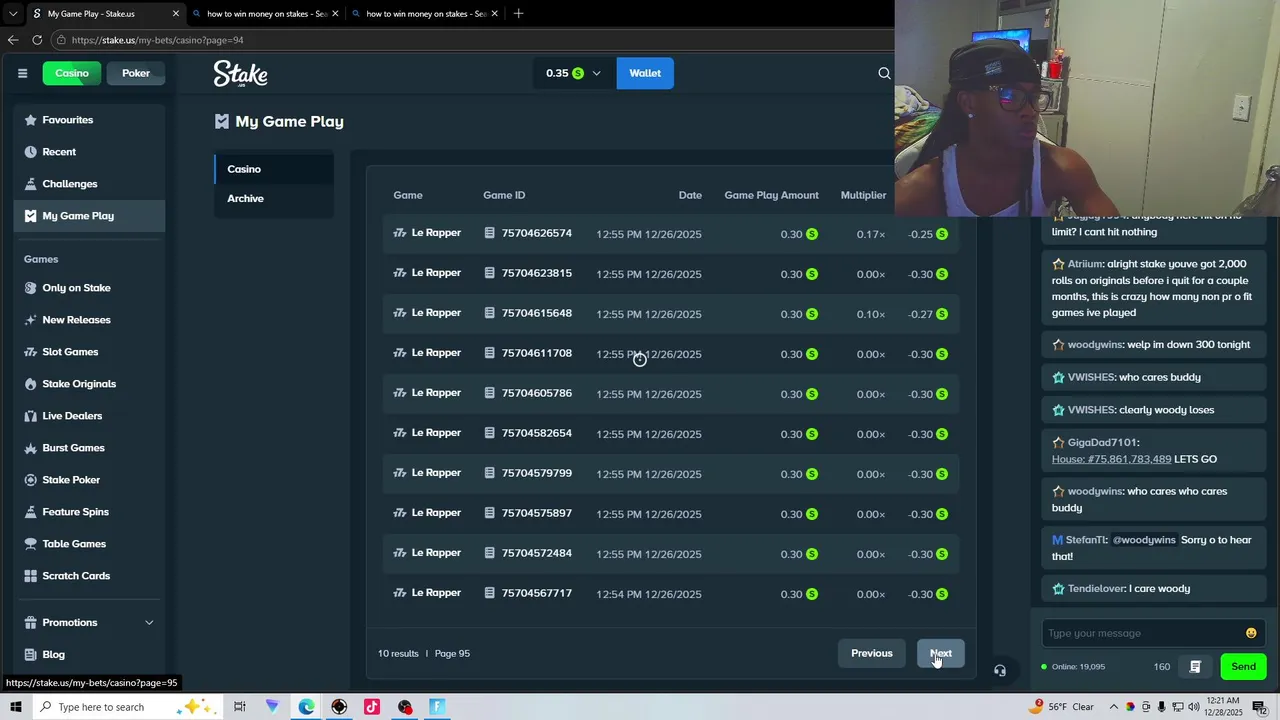Go to the Next page of results
Image resolution: width=1280 pixels, height=720 pixels.
(x=941, y=653)
